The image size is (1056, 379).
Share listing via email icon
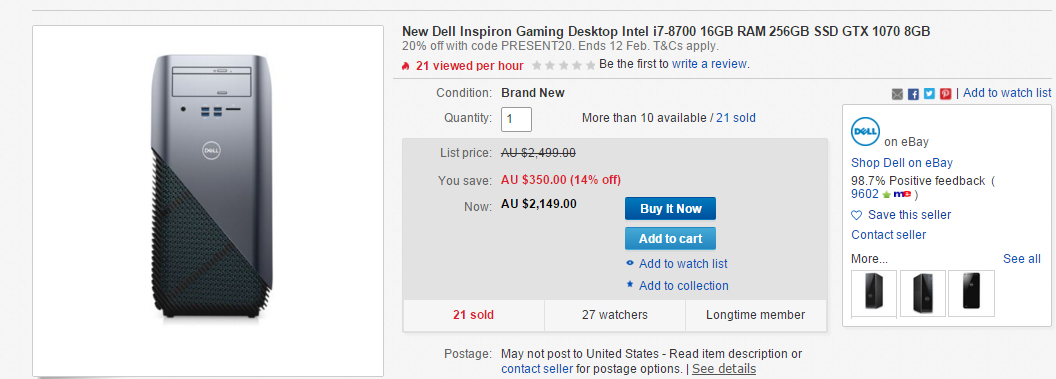pyautogui.click(x=897, y=94)
